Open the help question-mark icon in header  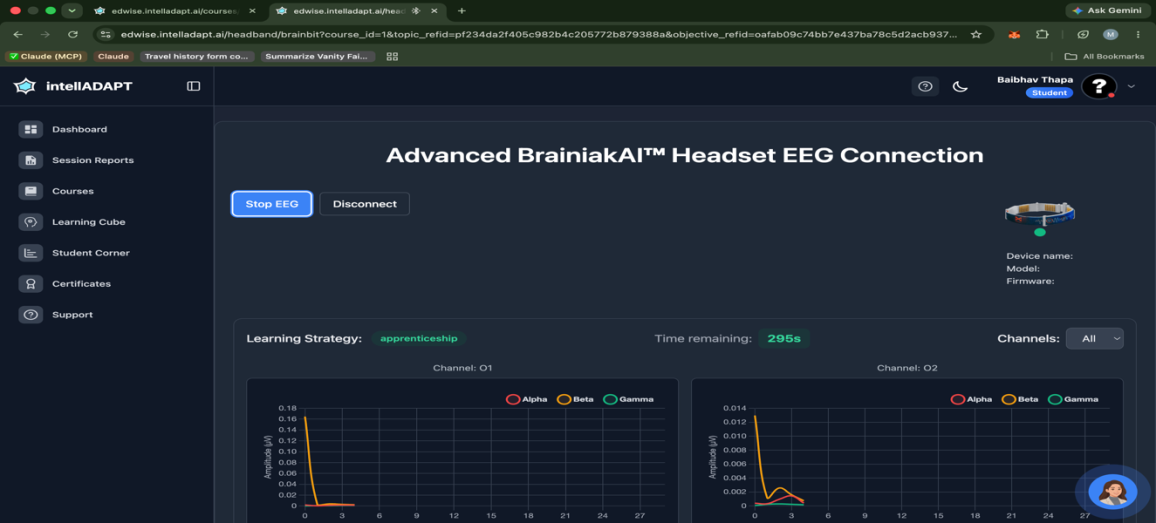925,86
